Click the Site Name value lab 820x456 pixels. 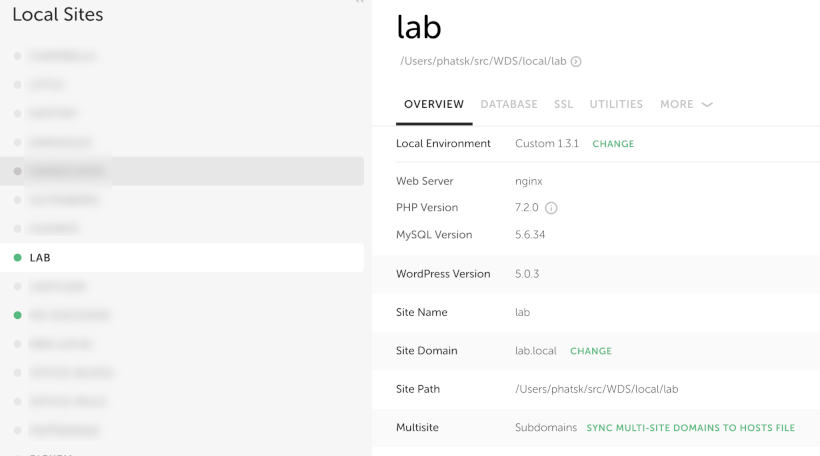point(522,312)
